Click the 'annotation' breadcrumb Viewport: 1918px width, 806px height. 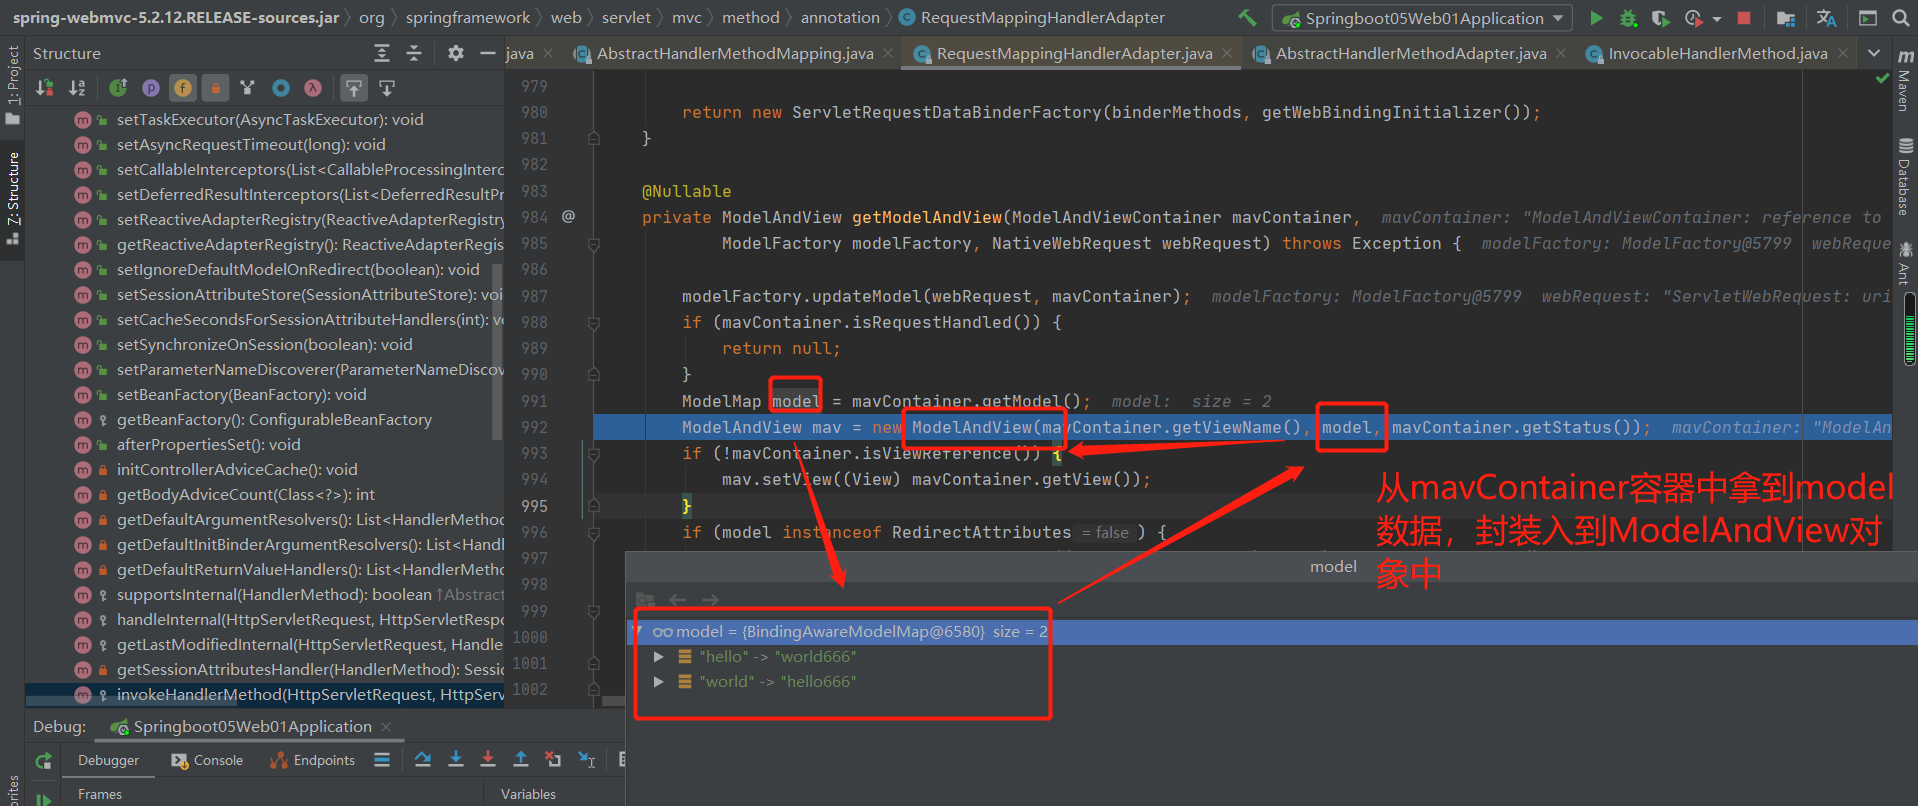[840, 17]
